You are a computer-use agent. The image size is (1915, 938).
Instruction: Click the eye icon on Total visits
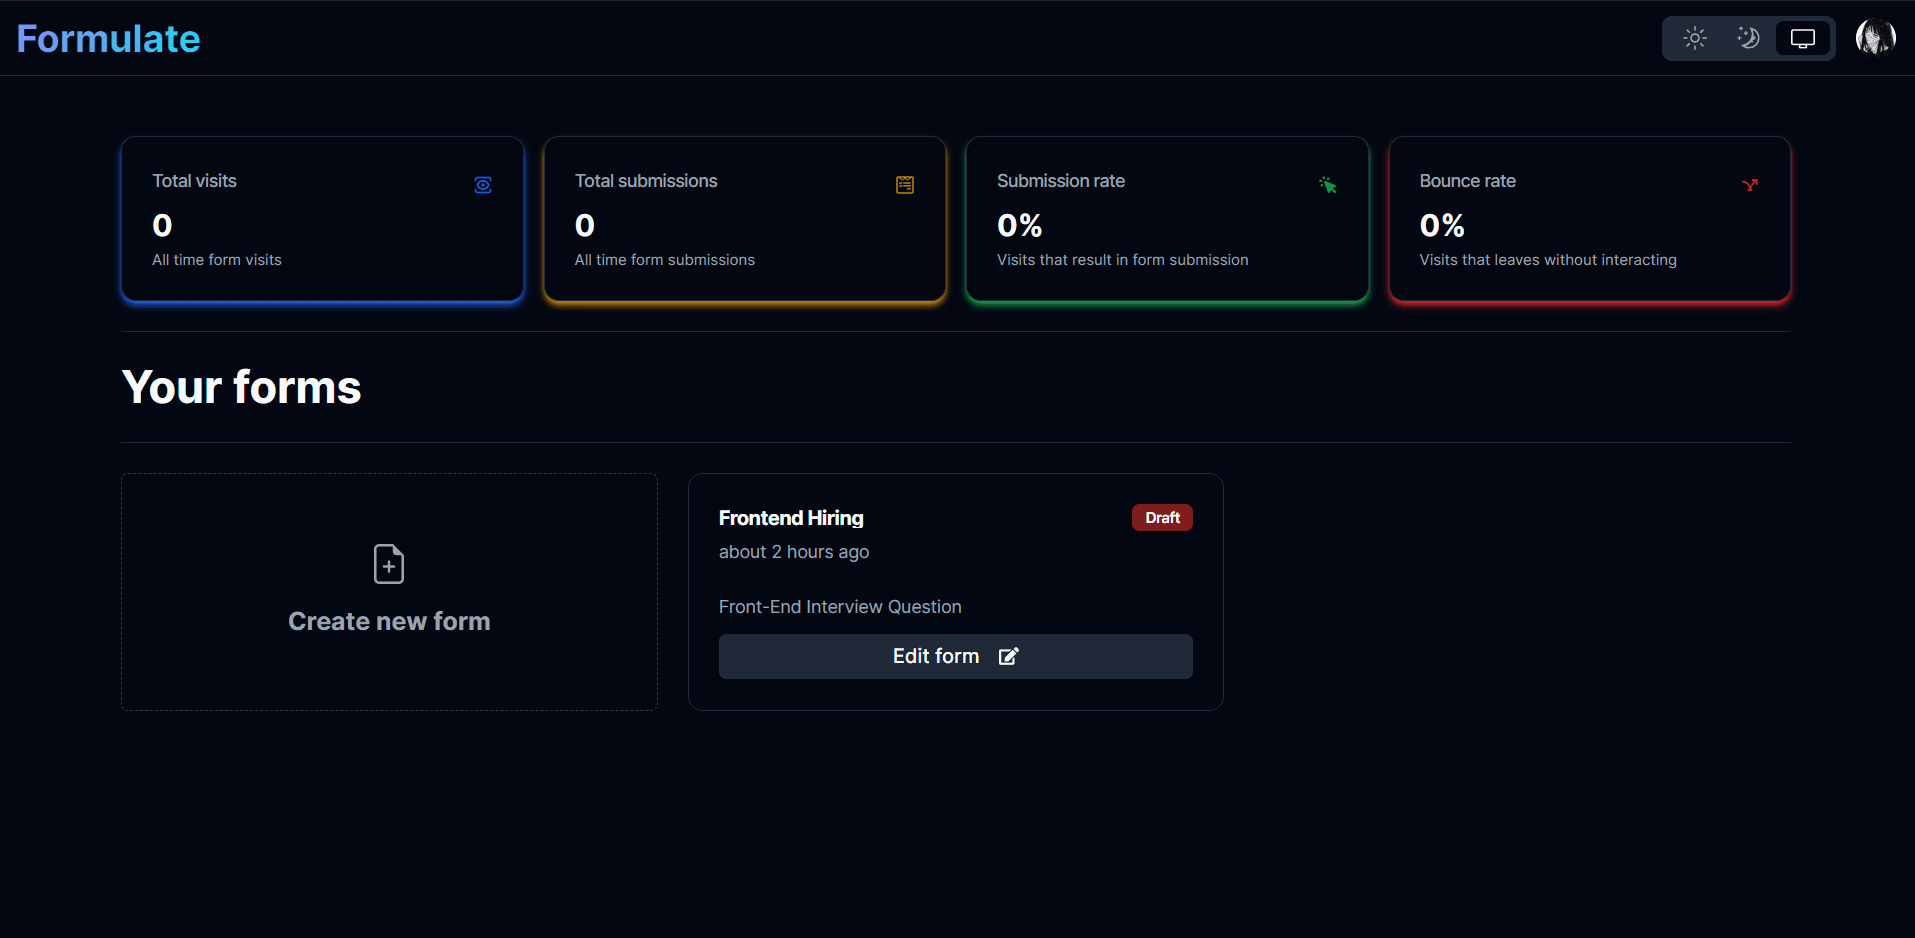pos(483,185)
